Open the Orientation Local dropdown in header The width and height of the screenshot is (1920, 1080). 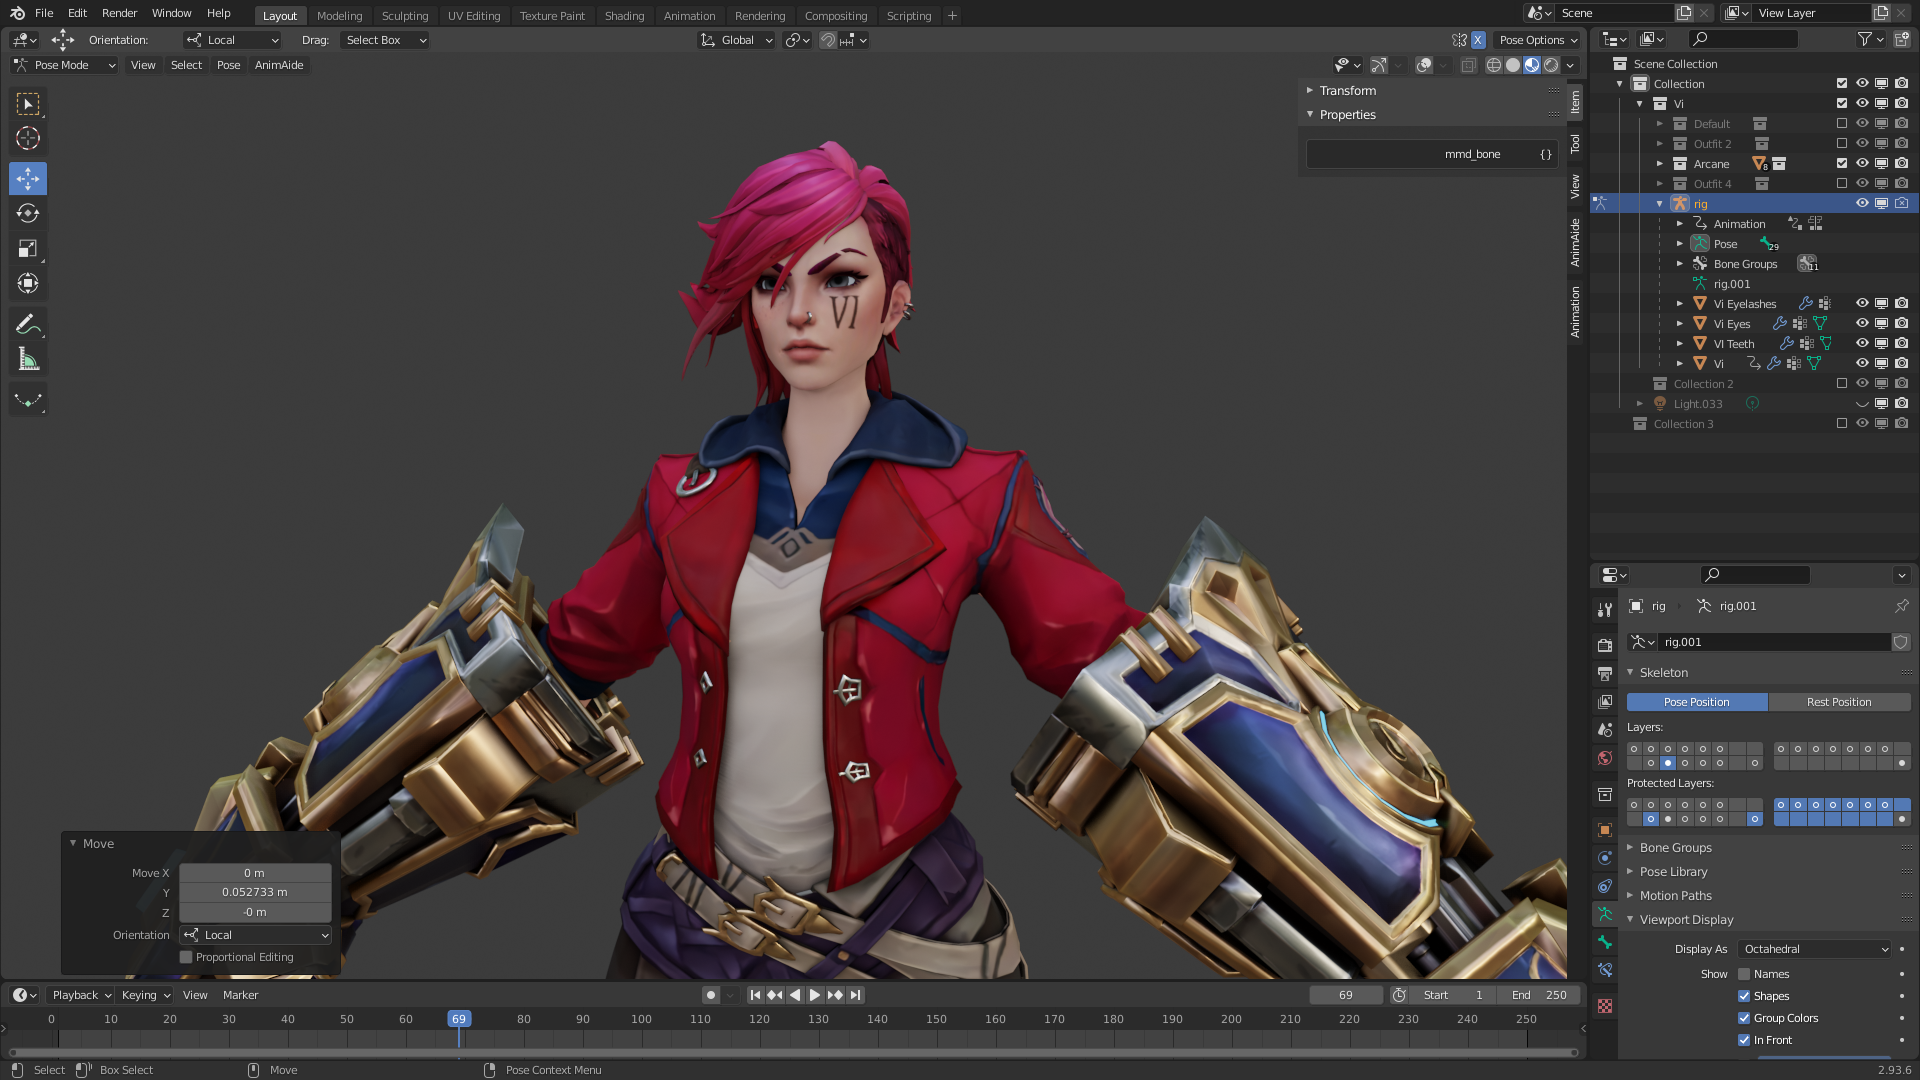(x=232, y=40)
